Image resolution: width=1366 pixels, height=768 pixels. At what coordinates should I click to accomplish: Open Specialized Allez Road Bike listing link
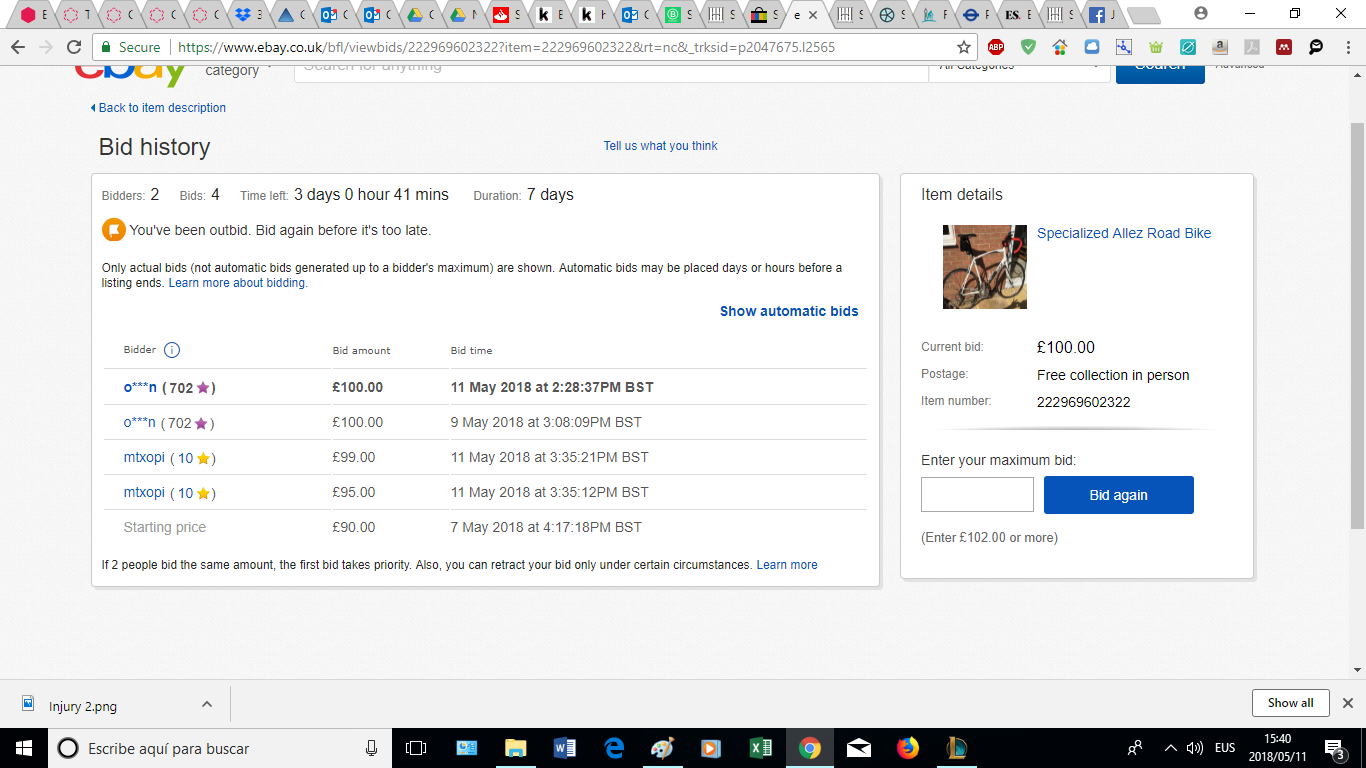(x=1124, y=233)
